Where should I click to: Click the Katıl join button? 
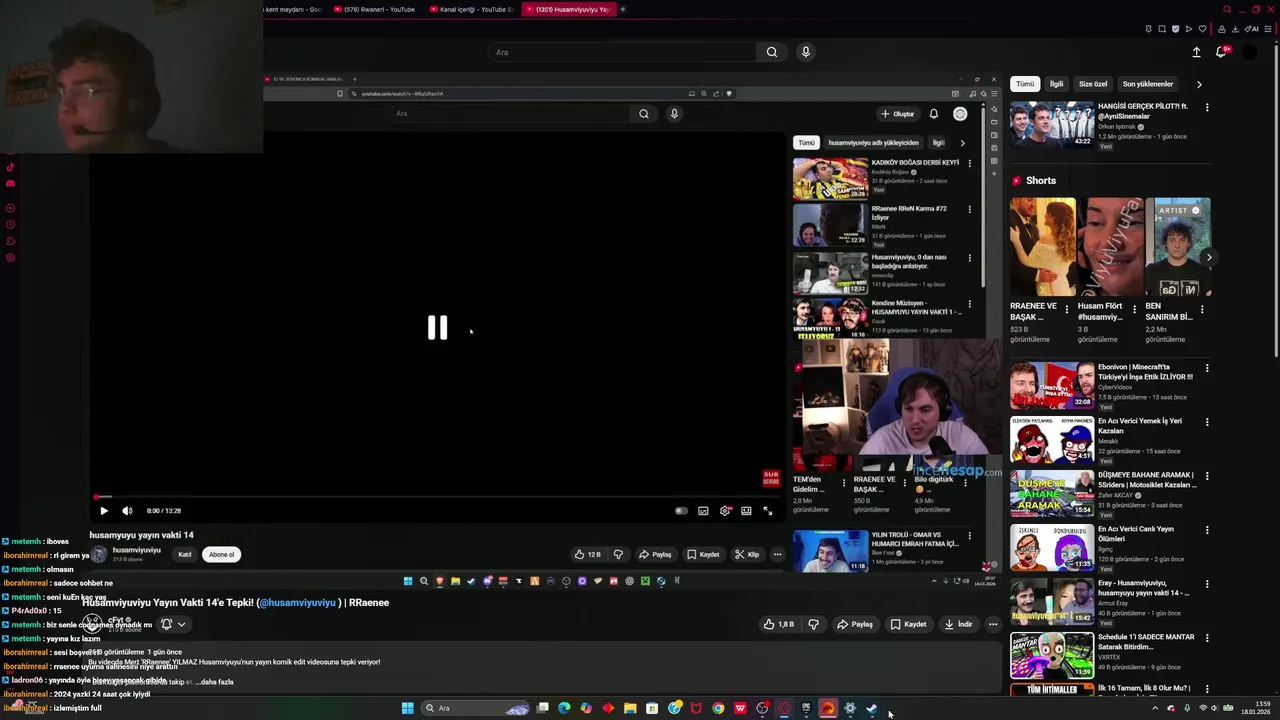[x=185, y=554]
